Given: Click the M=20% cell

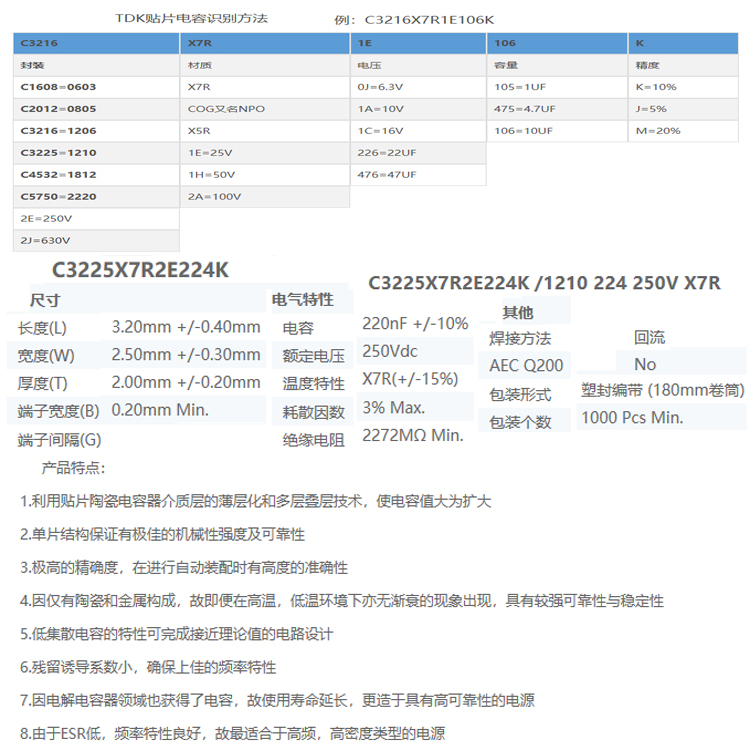Looking at the screenshot, I should pyautogui.click(x=684, y=131).
